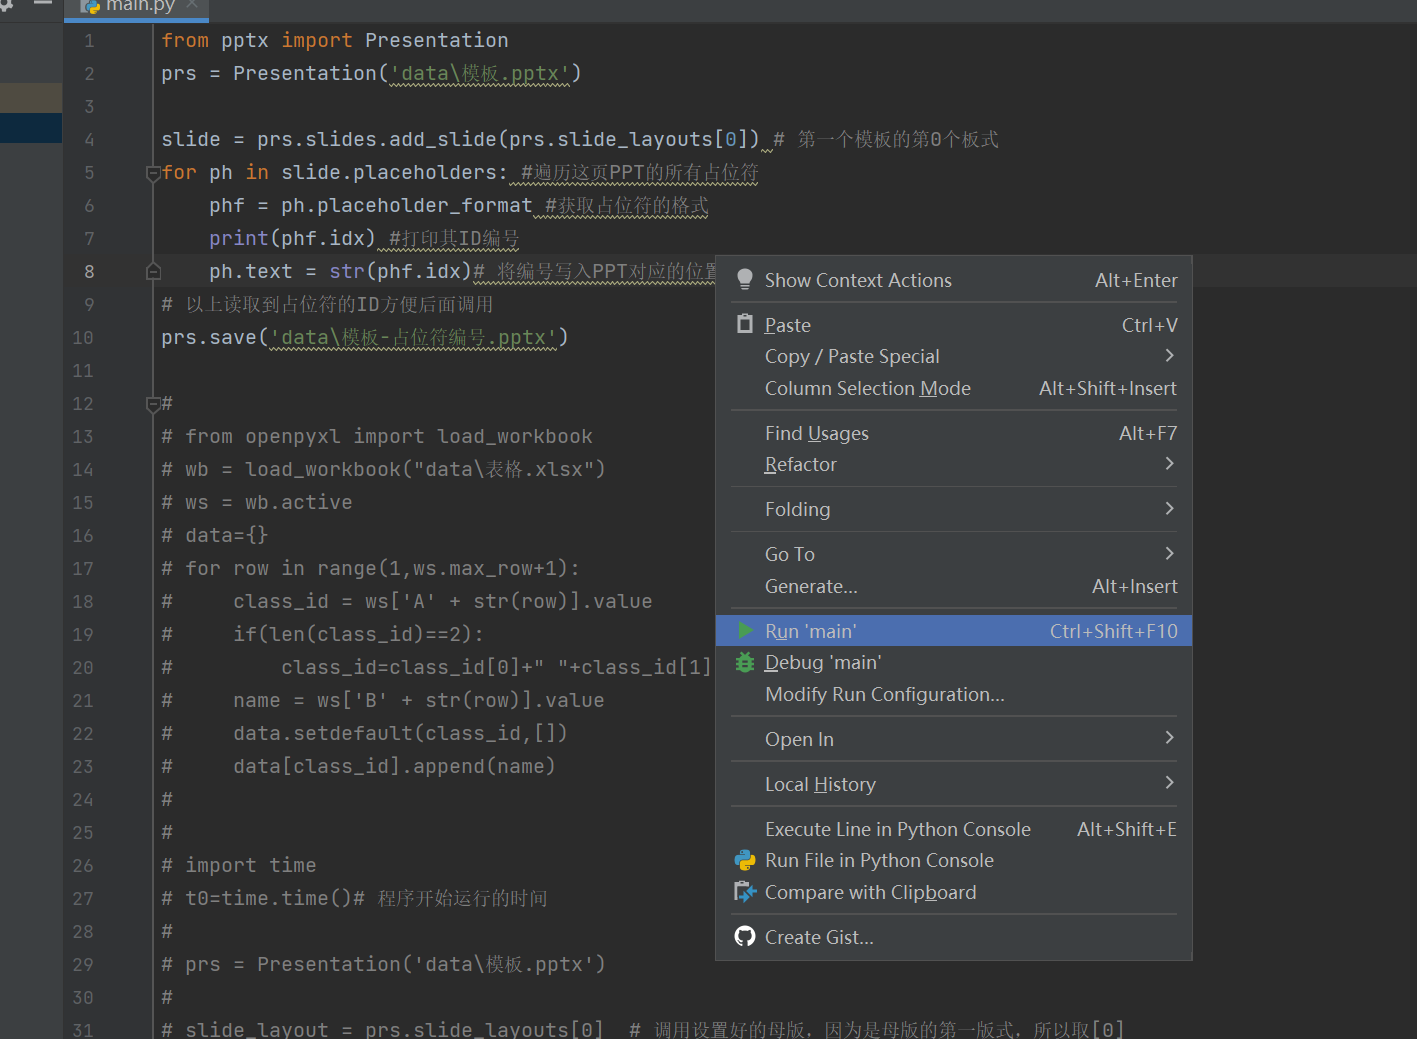Image resolution: width=1417 pixels, height=1039 pixels.
Task: Expand the Refactor submenu arrow
Action: coord(1169,464)
